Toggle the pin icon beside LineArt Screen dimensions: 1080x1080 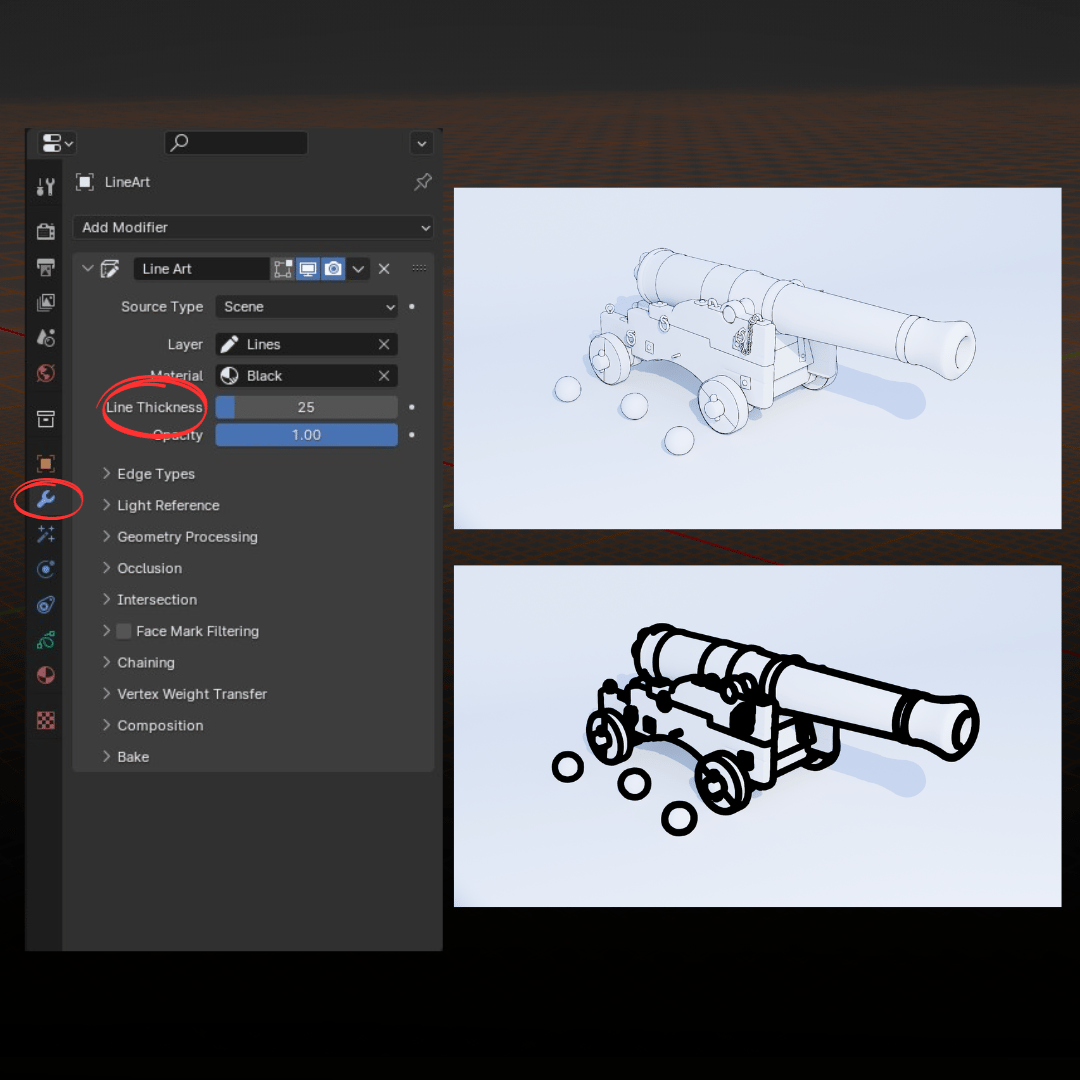pyautogui.click(x=422, y=182)
